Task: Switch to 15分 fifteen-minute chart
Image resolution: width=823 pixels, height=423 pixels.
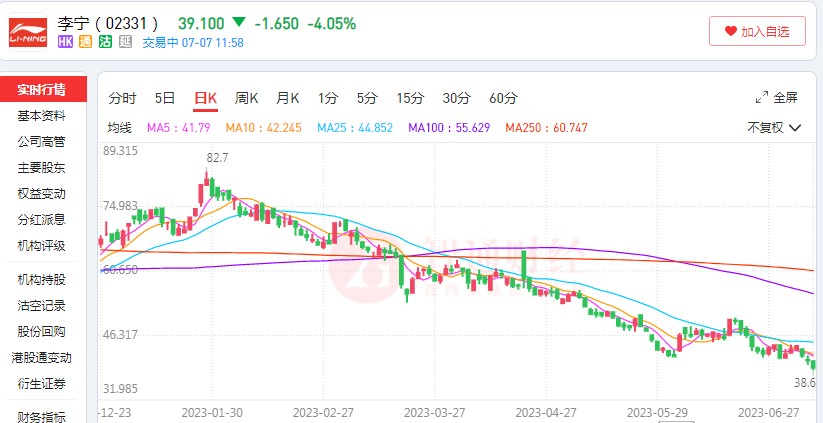Action: tap(410, 98)
